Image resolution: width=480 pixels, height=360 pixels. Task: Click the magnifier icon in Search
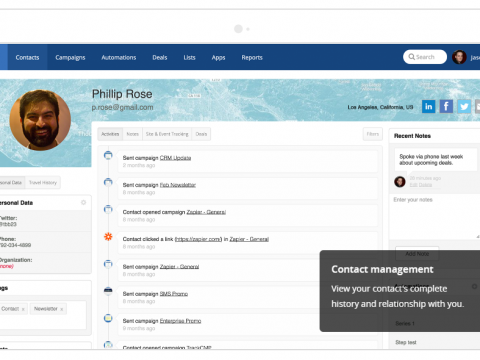(x=412, y=57)
